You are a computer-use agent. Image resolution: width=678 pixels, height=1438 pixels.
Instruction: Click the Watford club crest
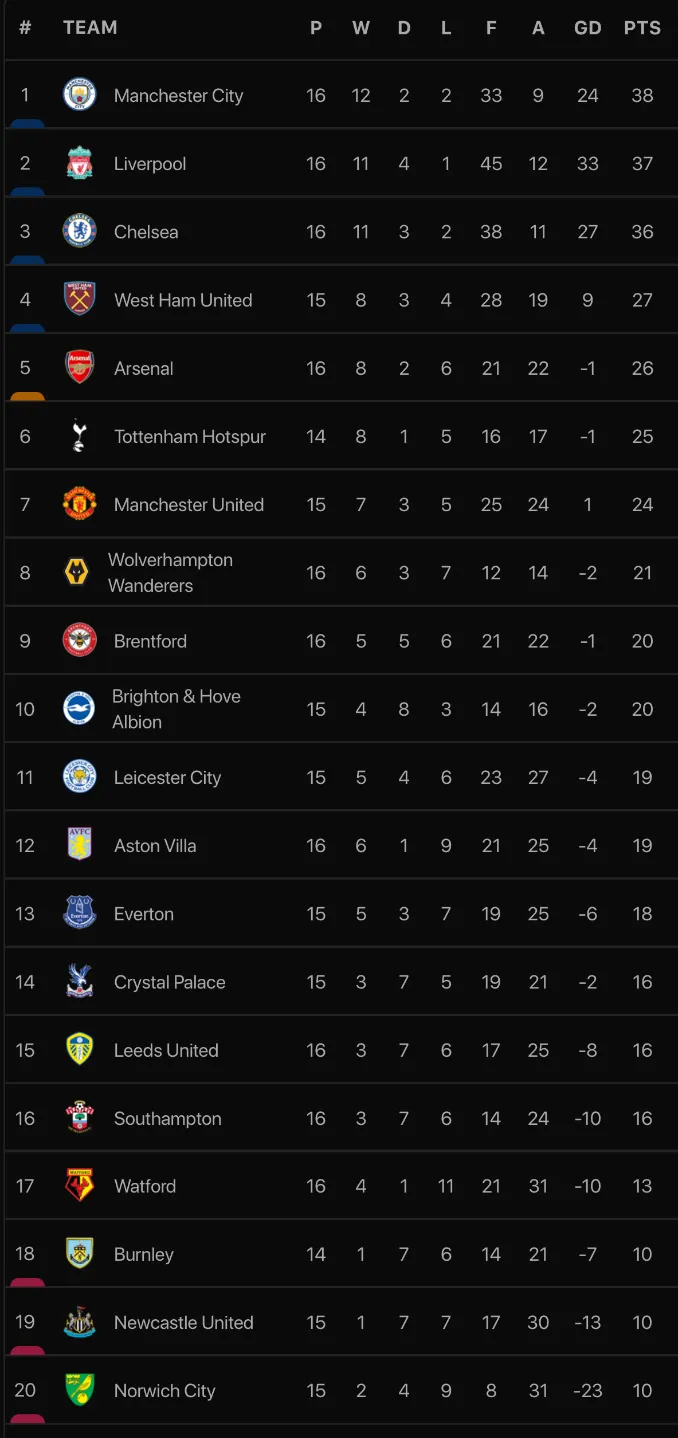79,1185
